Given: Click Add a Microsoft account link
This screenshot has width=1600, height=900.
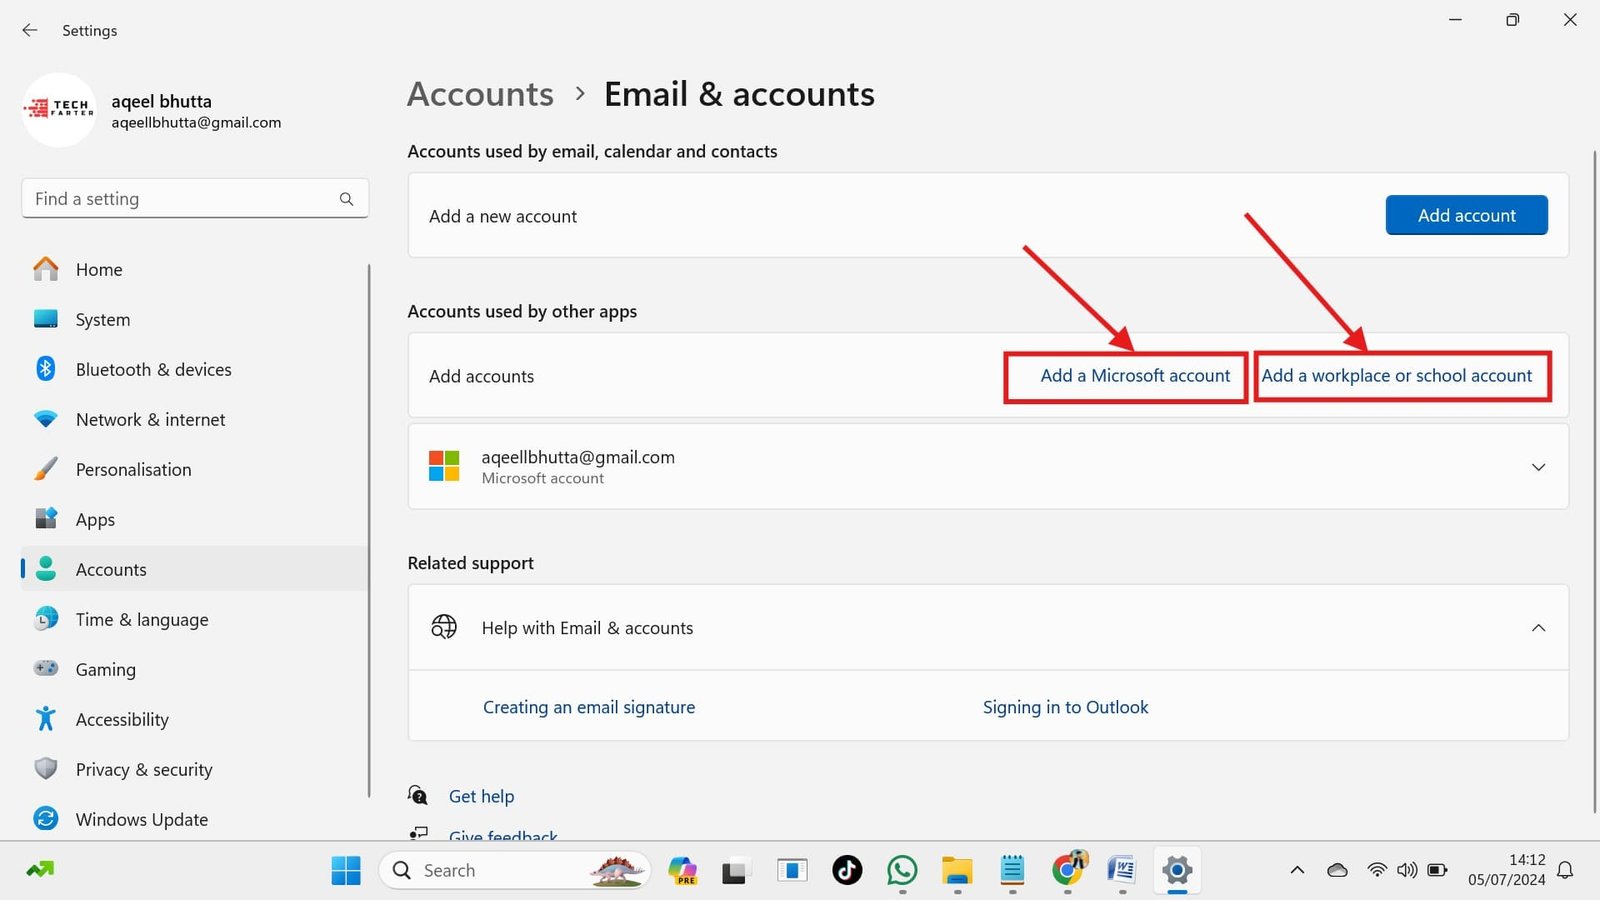Looking at the screenshot, I should (1135, 376).
